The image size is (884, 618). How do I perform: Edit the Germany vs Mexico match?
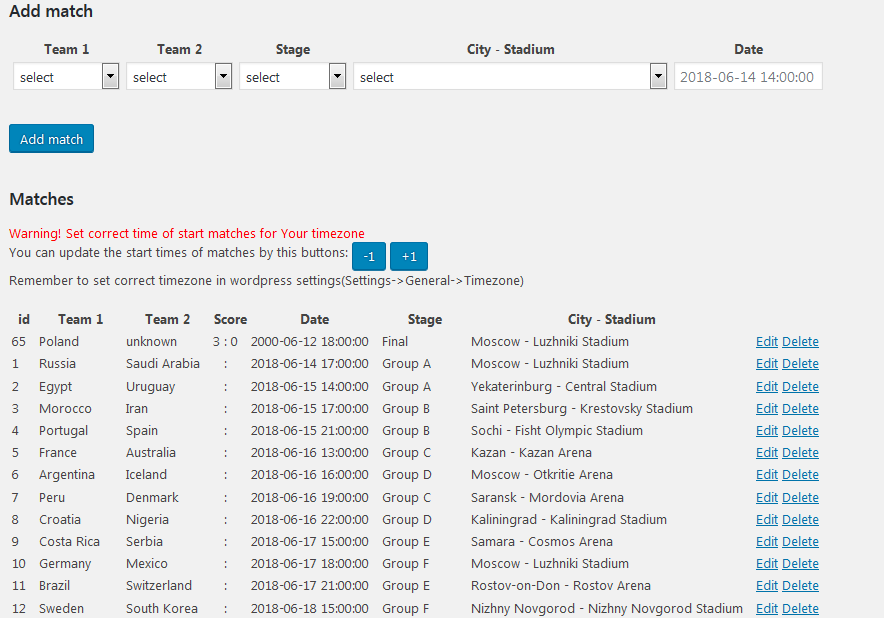766,564
